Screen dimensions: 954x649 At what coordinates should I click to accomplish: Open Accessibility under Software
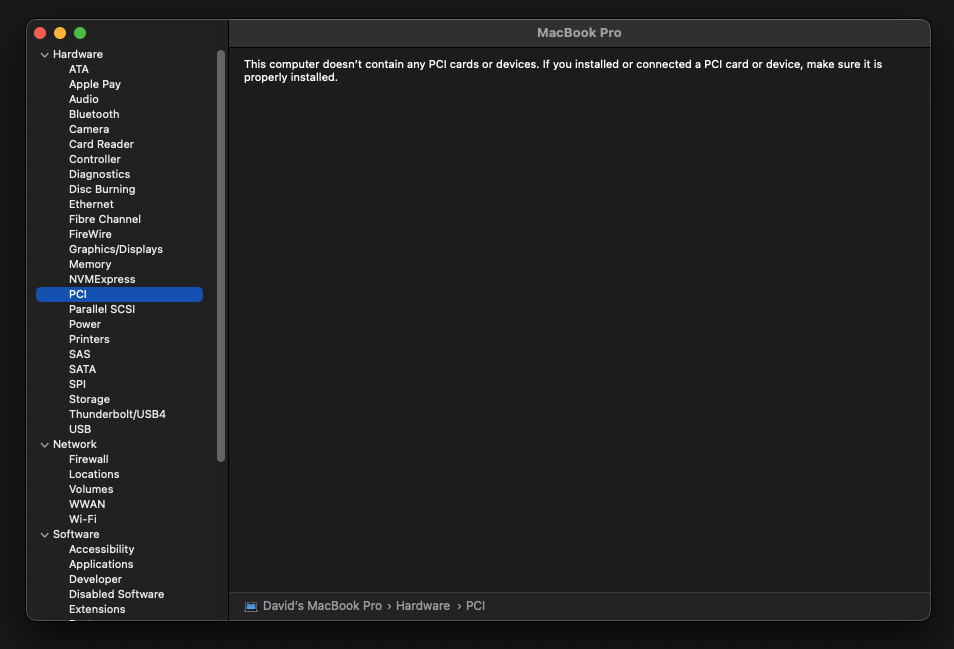(x=101, y=549)
